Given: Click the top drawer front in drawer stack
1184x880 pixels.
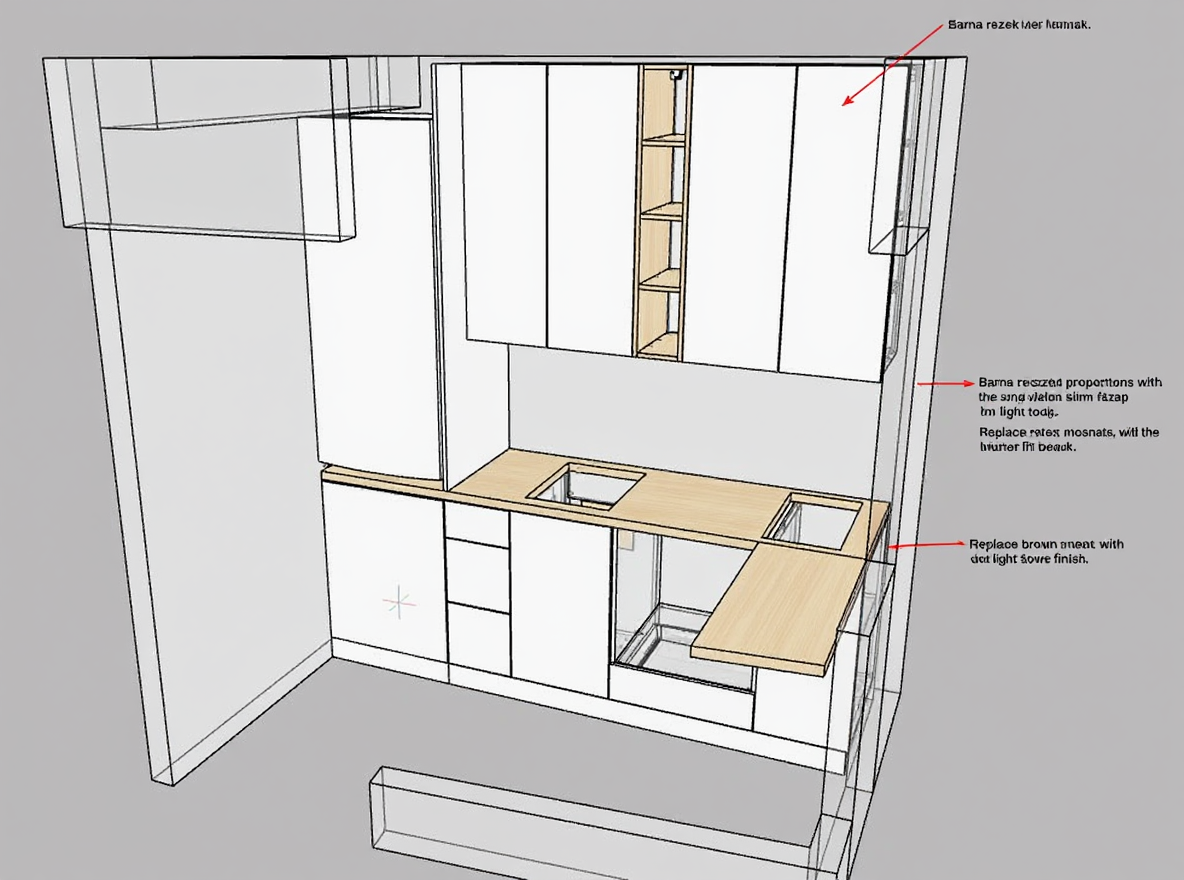Looking at the screenshot, I should 476,524.
